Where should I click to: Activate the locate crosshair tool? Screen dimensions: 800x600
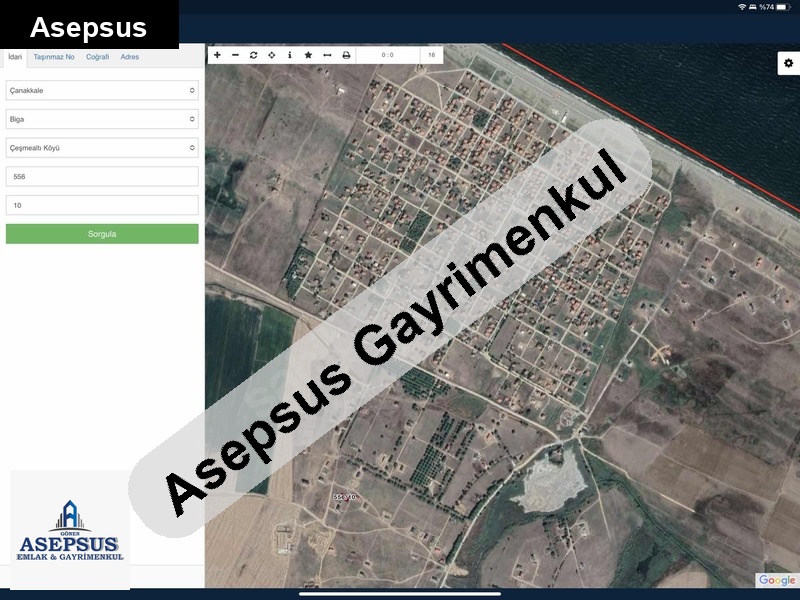point(272,55)
